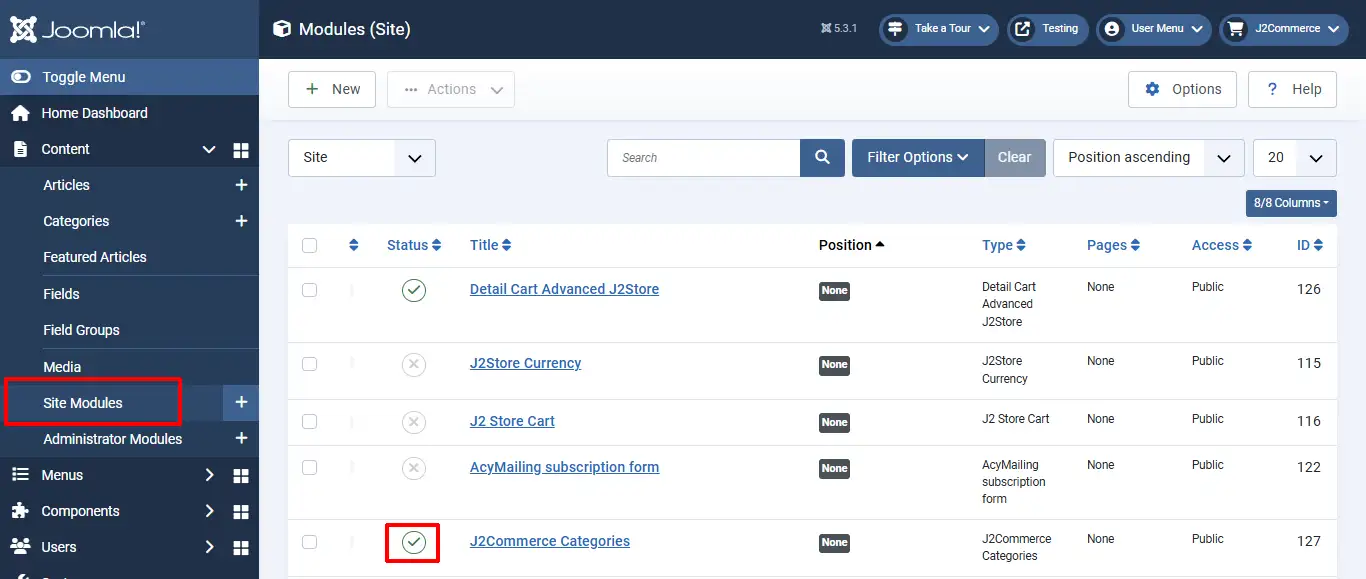
Task: Sort by Access column
Action: [x=1222, y=246]
